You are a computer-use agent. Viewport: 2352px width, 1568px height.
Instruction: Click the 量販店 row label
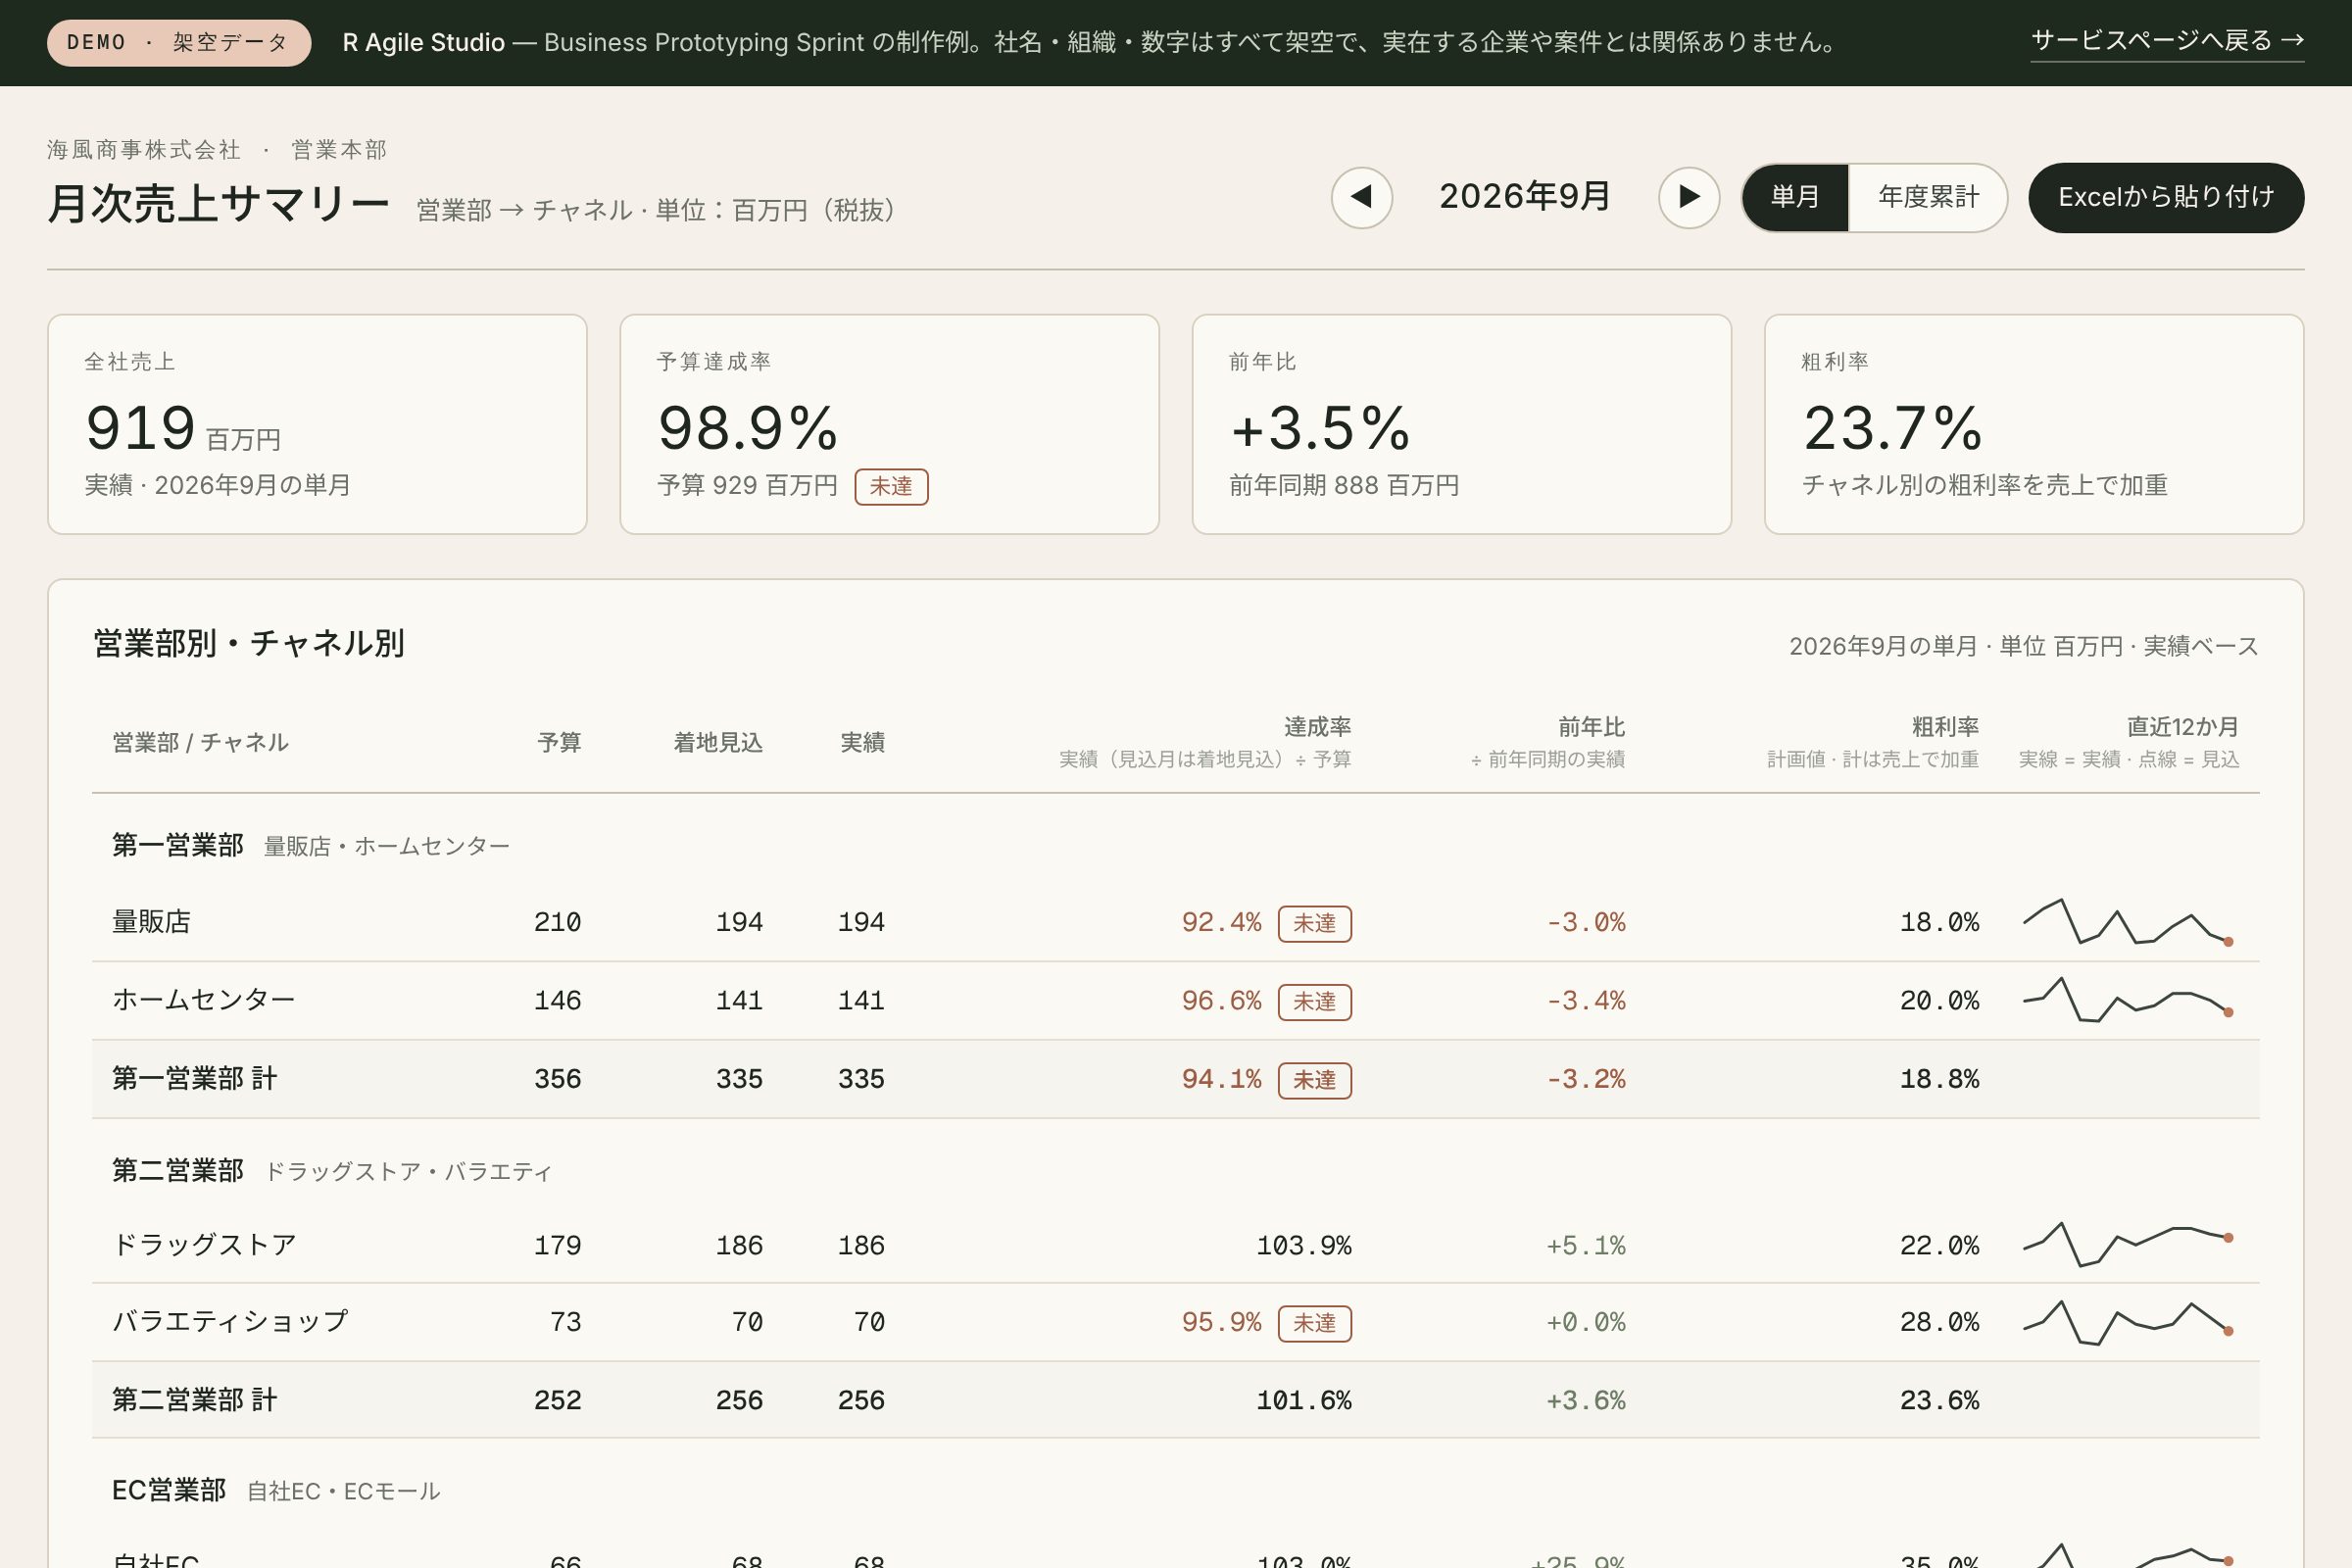(x=151, y=922)
